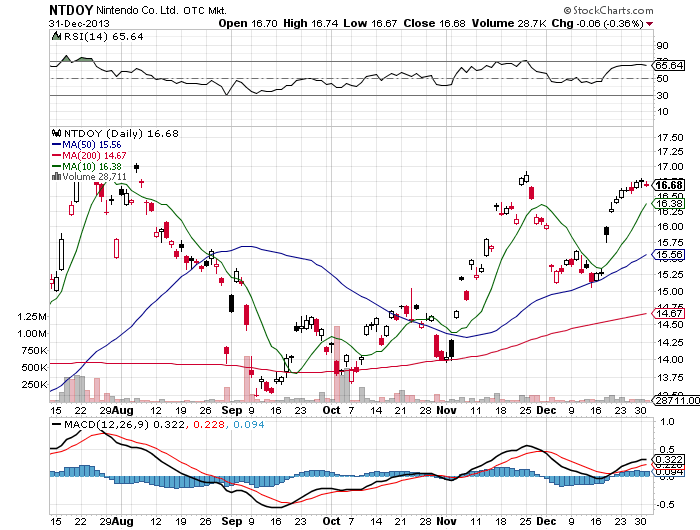This screenshot has height=530, width=700.
Task: Click the volume bars icon in legend
Action: pyautogui.click(x=56, y=176)
